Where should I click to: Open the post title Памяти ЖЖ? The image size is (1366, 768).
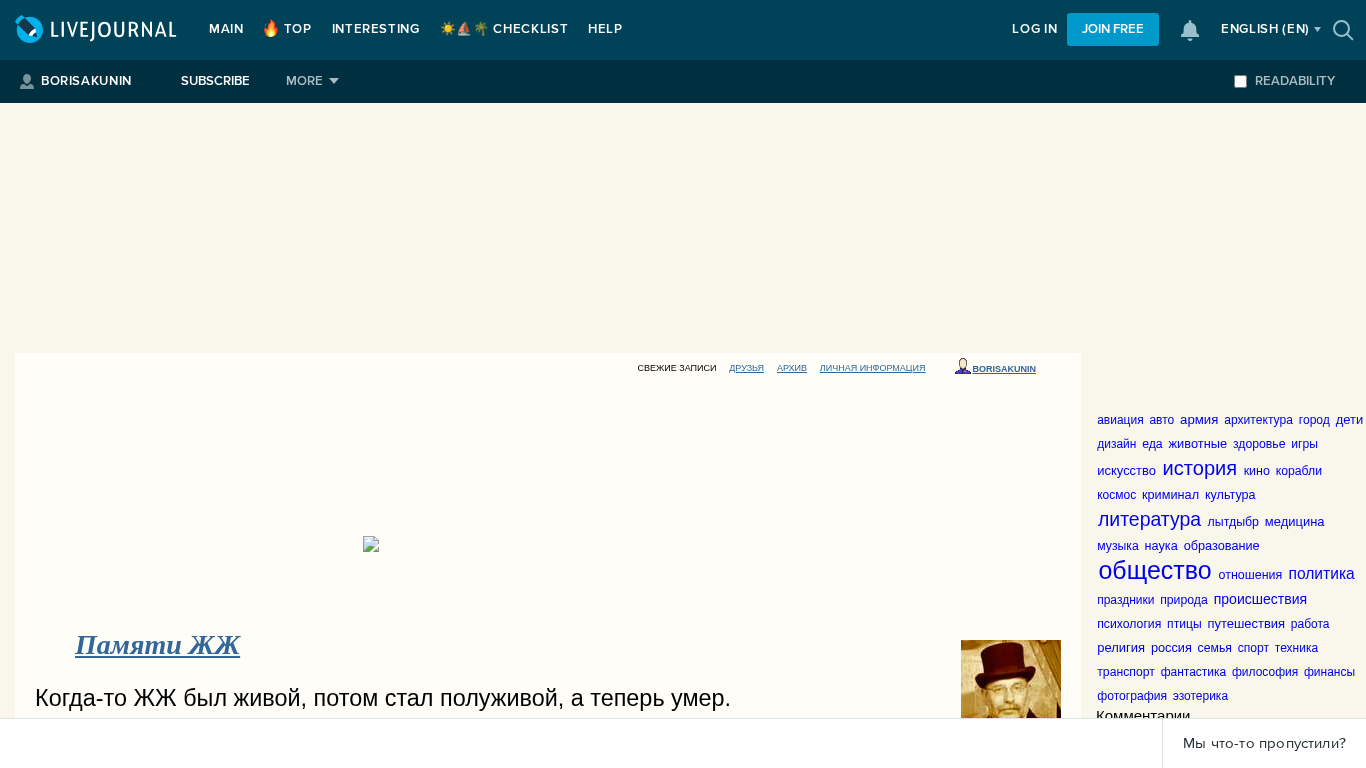[x=157, y=645]
